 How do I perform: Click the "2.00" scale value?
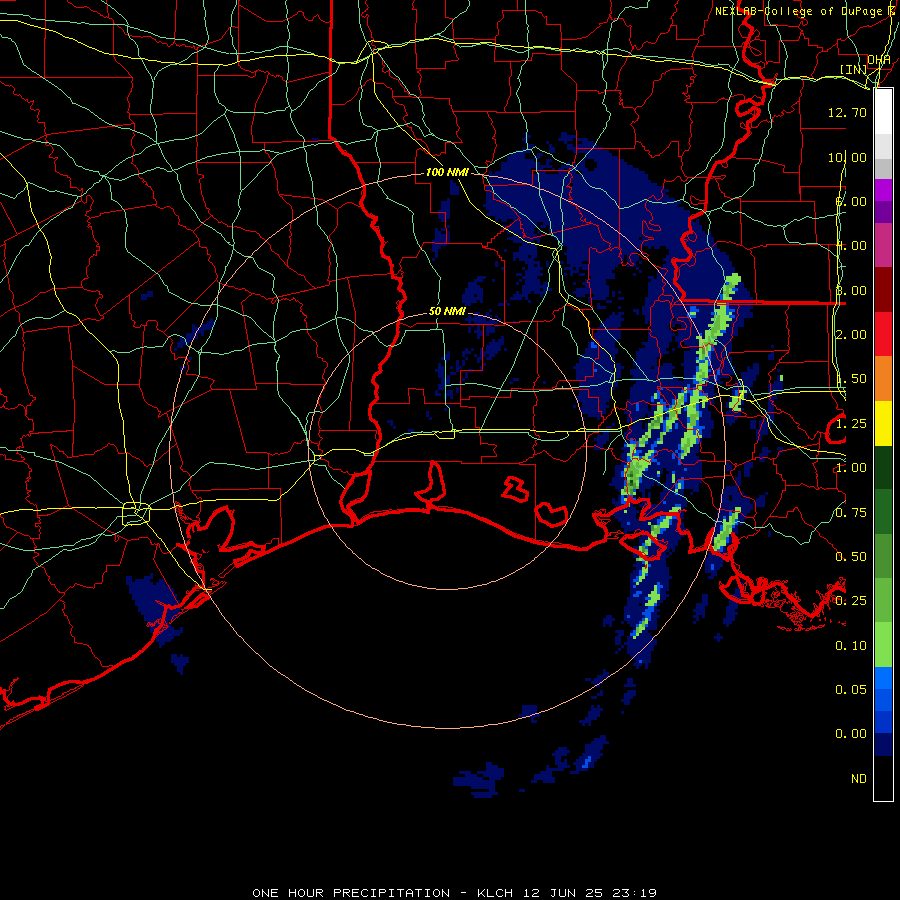click(x=851, y=335)
